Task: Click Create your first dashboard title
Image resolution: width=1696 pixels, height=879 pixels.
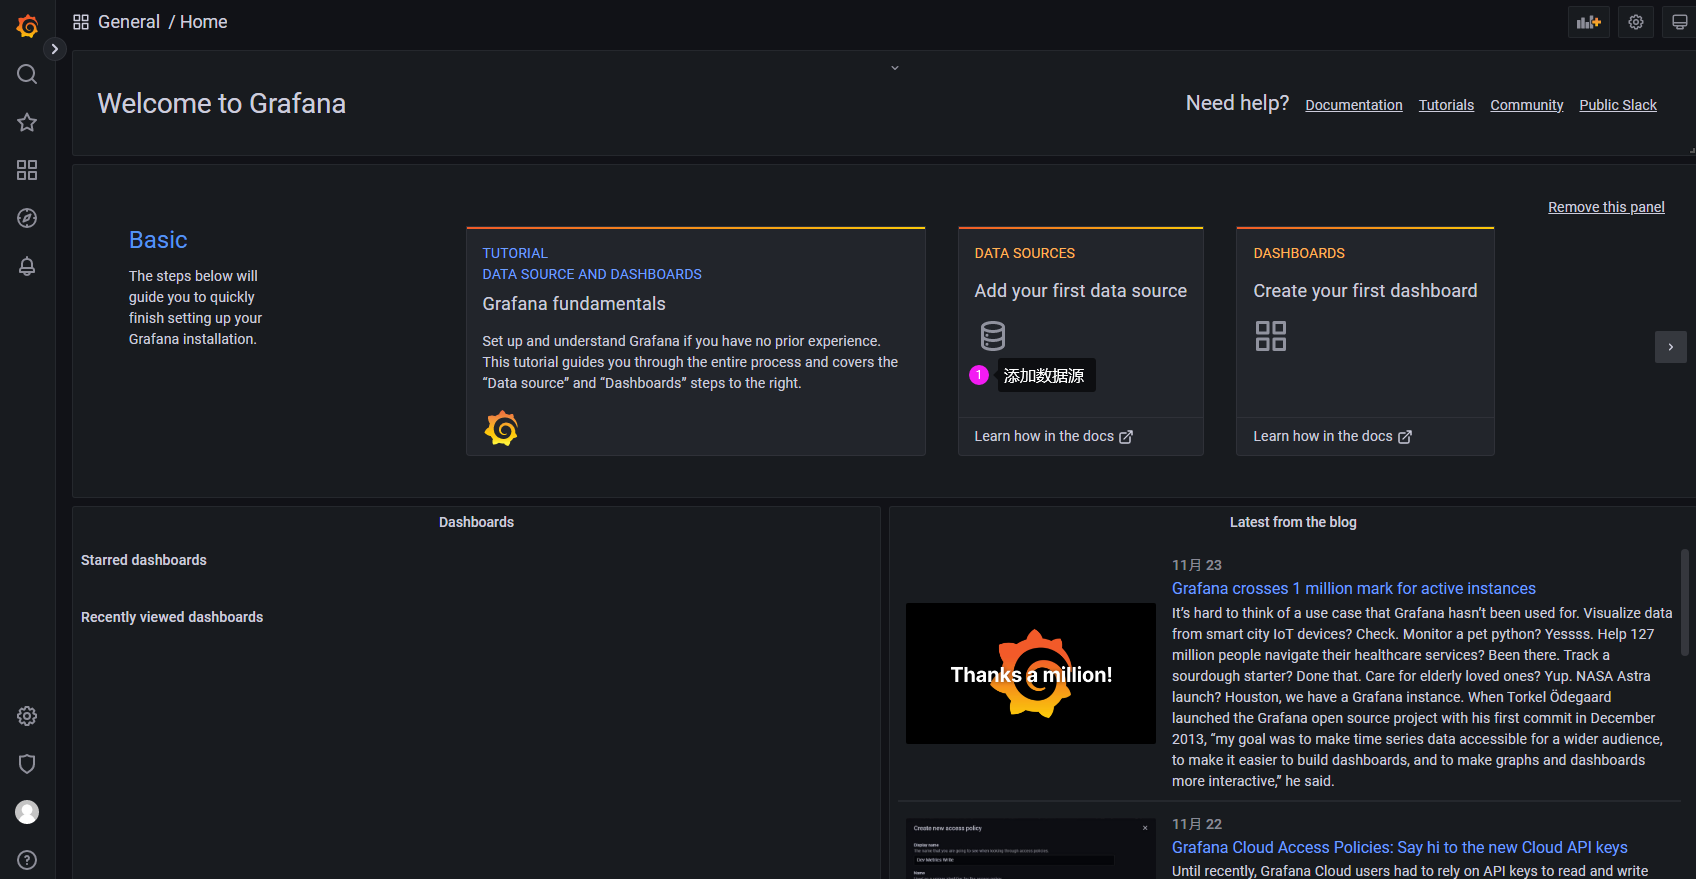Action: (1365, 291)
